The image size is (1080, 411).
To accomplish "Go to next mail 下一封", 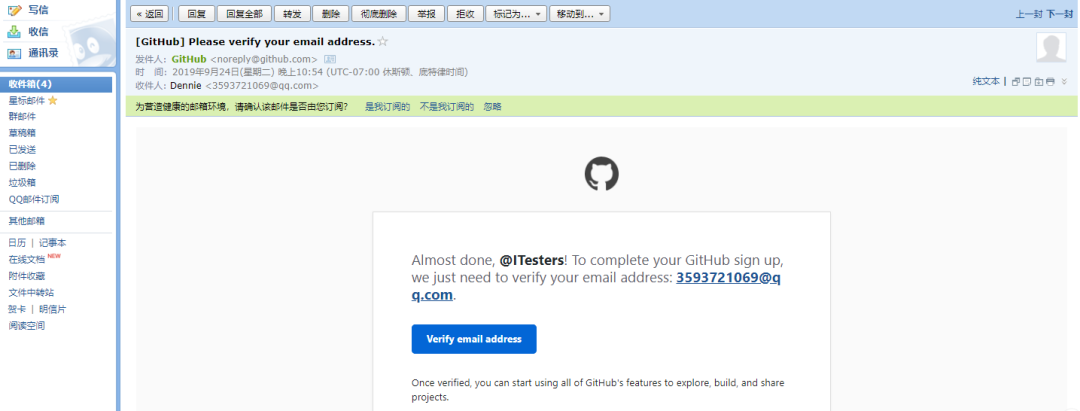I will (1059, 14).
